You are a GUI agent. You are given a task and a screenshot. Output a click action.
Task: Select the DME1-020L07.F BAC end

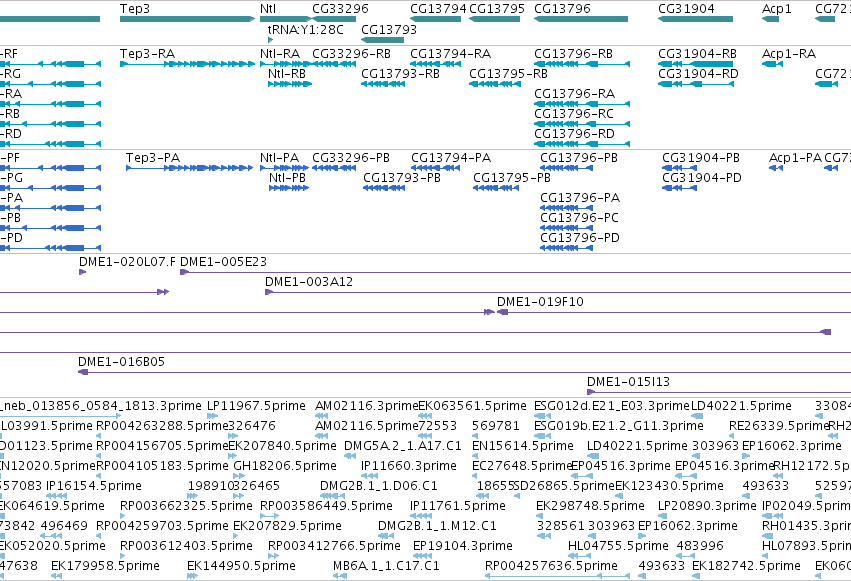click(82, 272)
